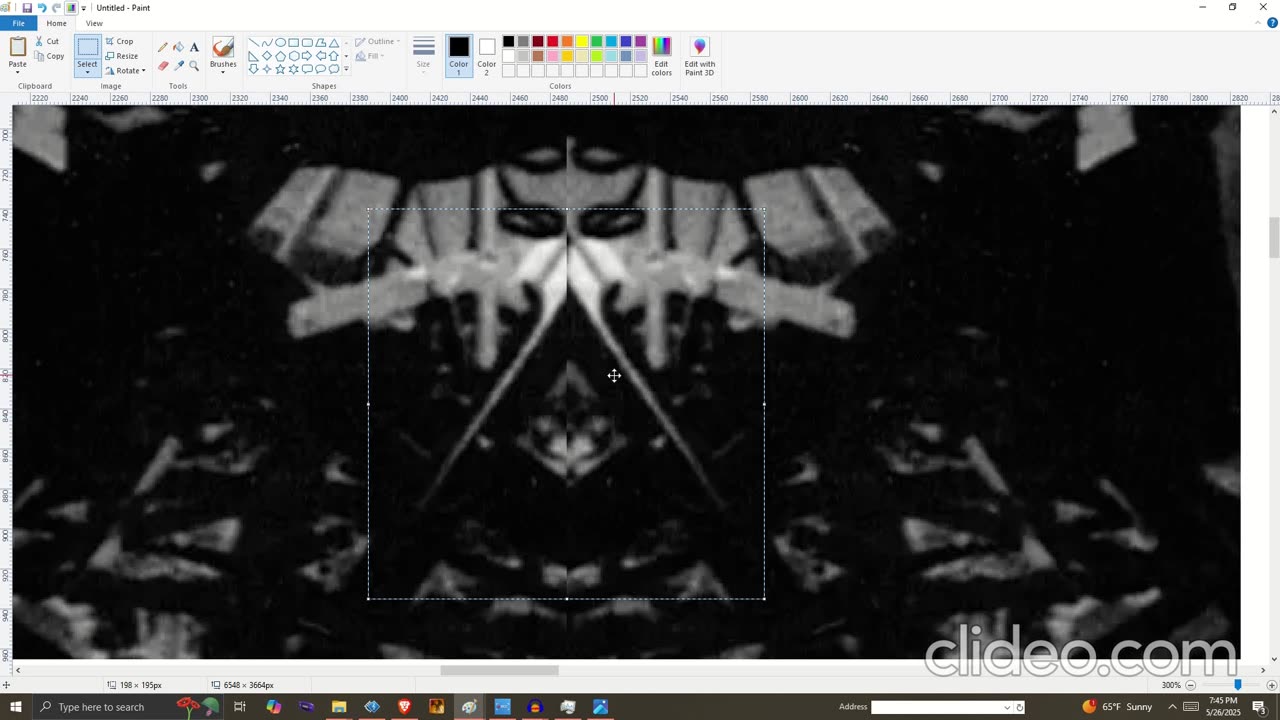This screenshot has width=1280, height=720.
Task: Select the Pencil tool
Action: (x=163, y=47)
